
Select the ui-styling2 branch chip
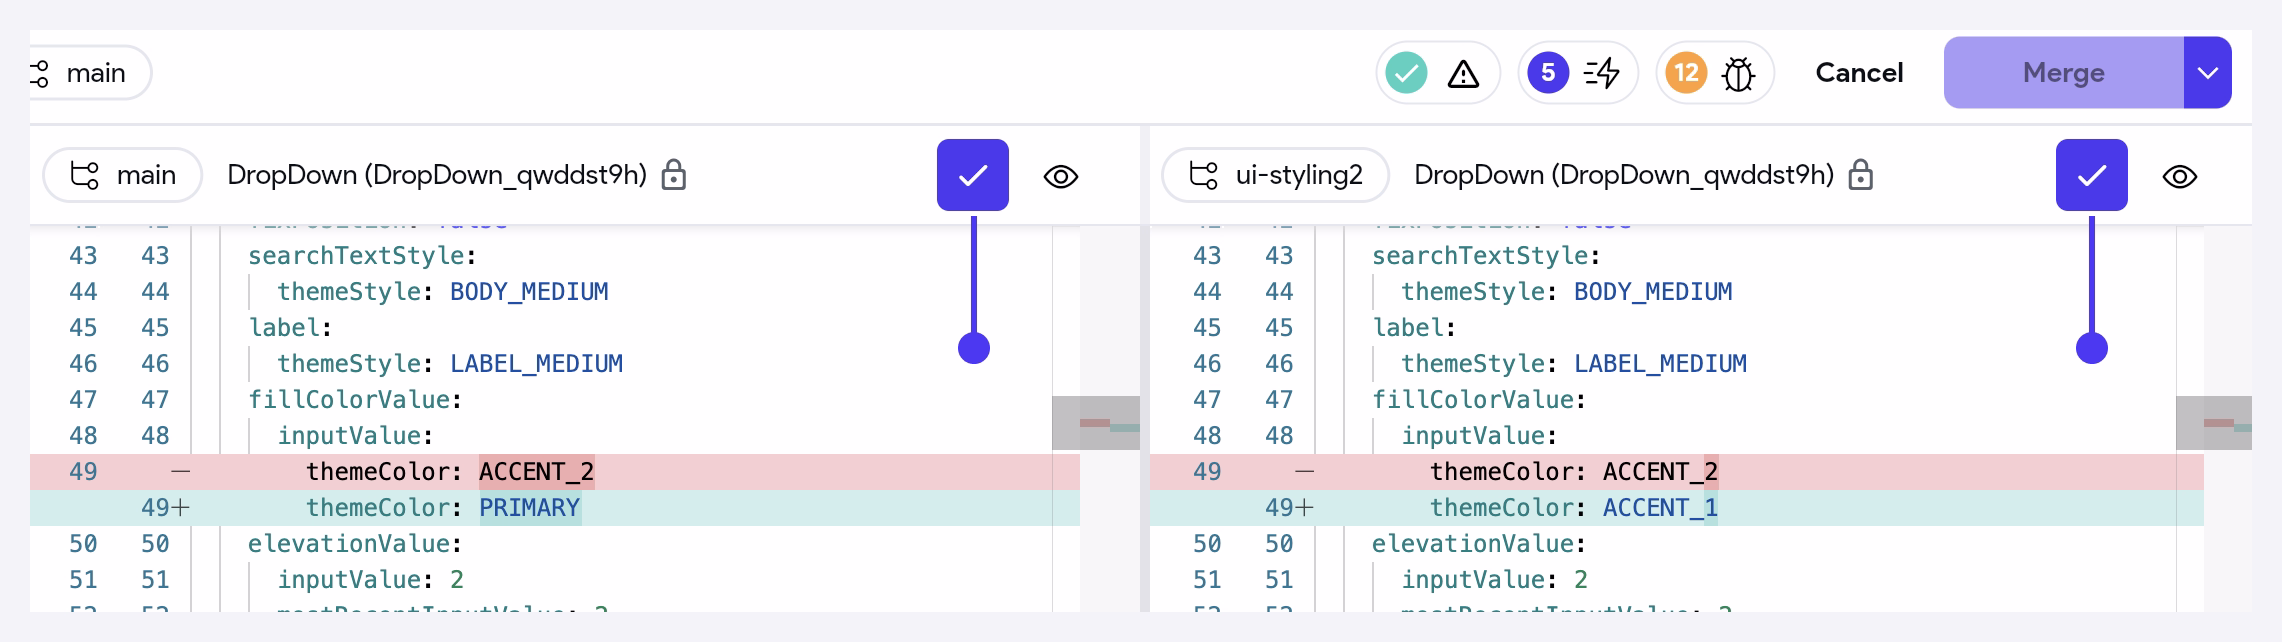pyautogui.click(x=1275, y=176)
